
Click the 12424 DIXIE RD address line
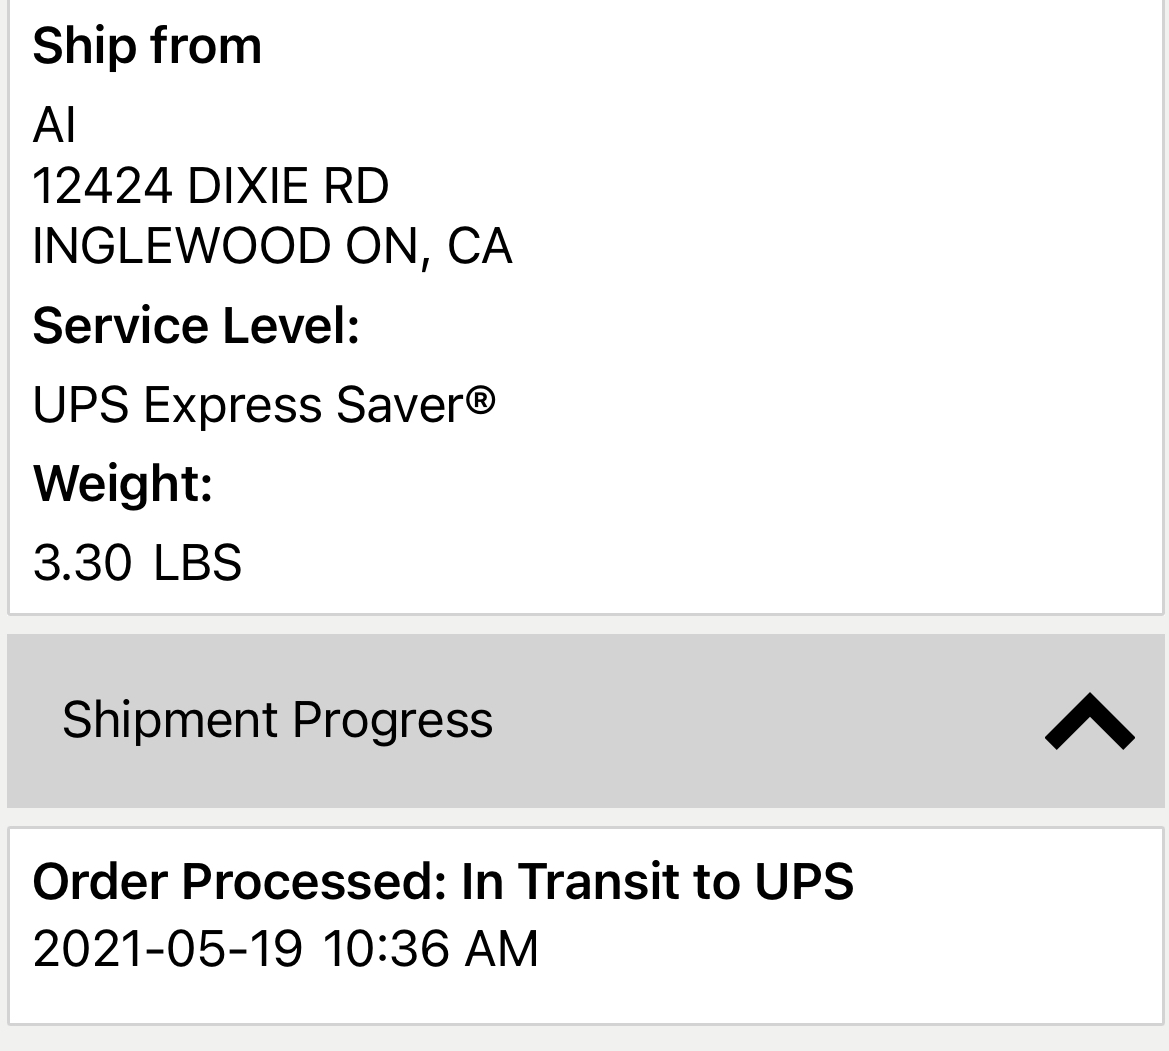point(210,186)
